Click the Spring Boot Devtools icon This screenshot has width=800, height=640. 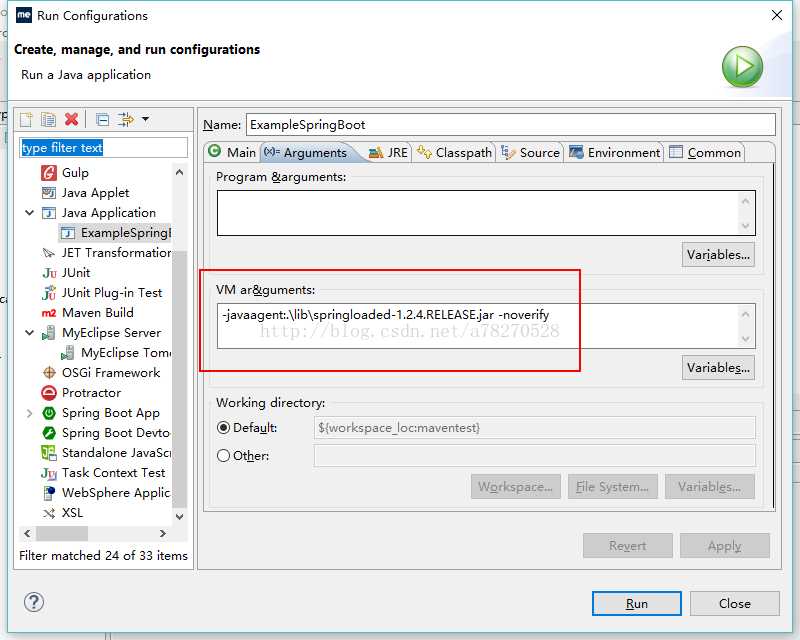point(49,433)
